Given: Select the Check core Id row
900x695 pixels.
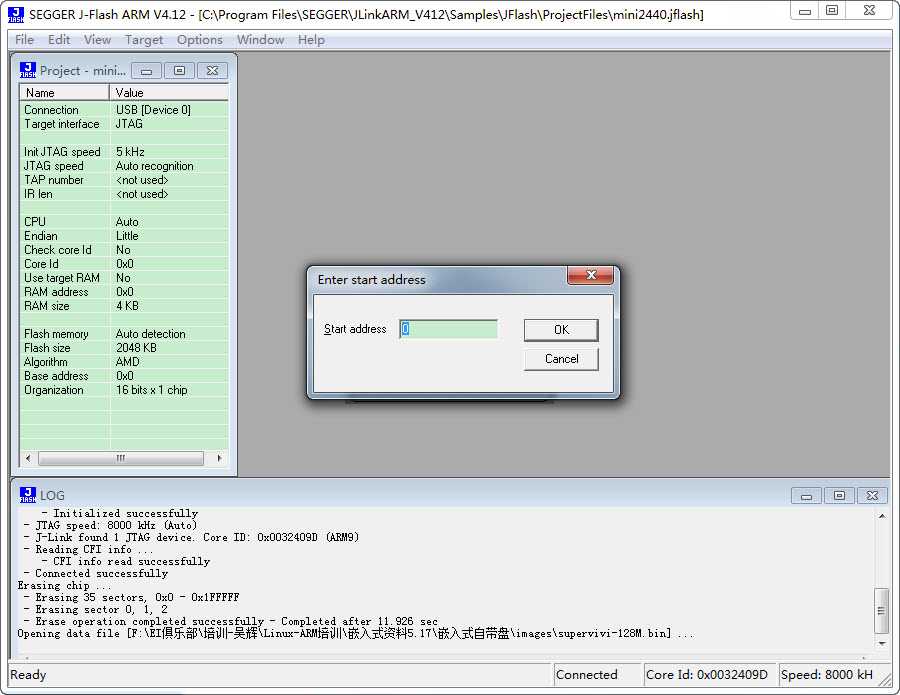Looking at the screenshot, I should pos(124,250).
